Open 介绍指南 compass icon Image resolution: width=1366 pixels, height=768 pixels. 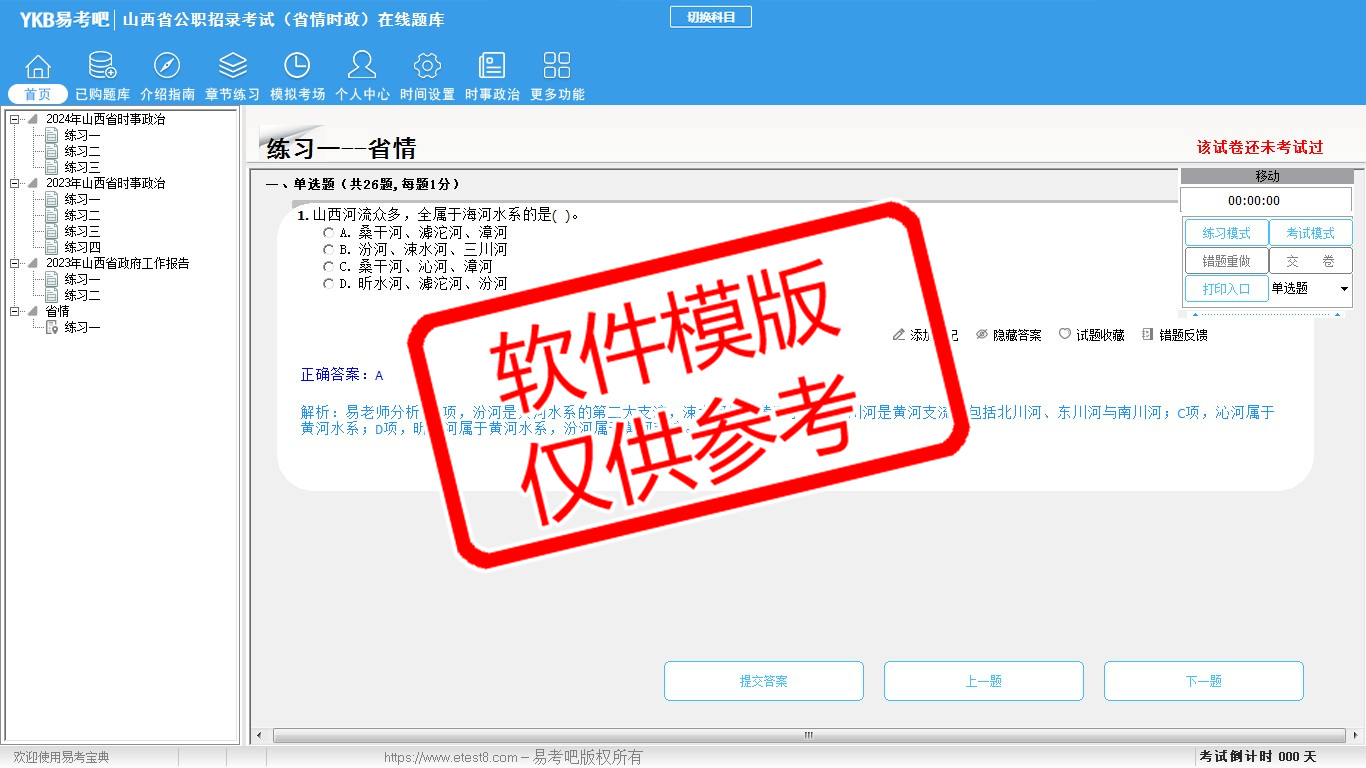pyautogui.click(x=167, y=67)
